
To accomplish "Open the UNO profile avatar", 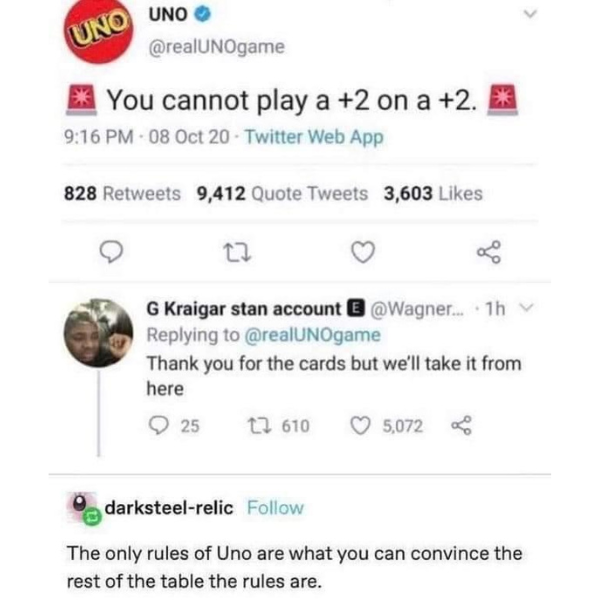I will coord(99,29).
